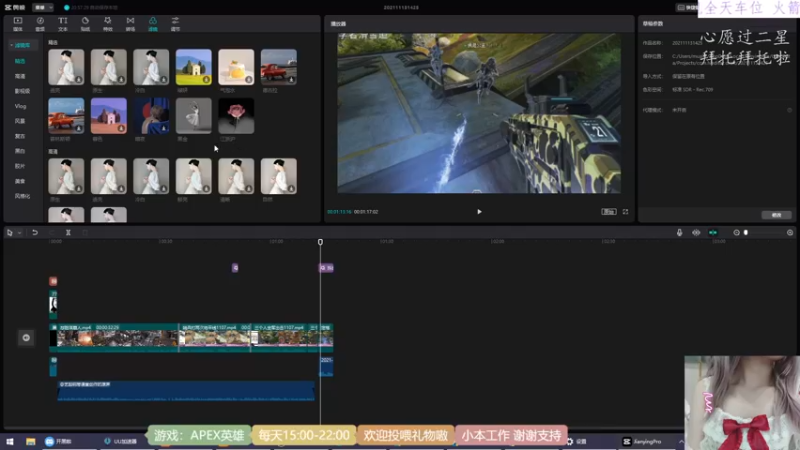Select the filter category directly above Vlog
800x450 pixels.
click(22, 91)
